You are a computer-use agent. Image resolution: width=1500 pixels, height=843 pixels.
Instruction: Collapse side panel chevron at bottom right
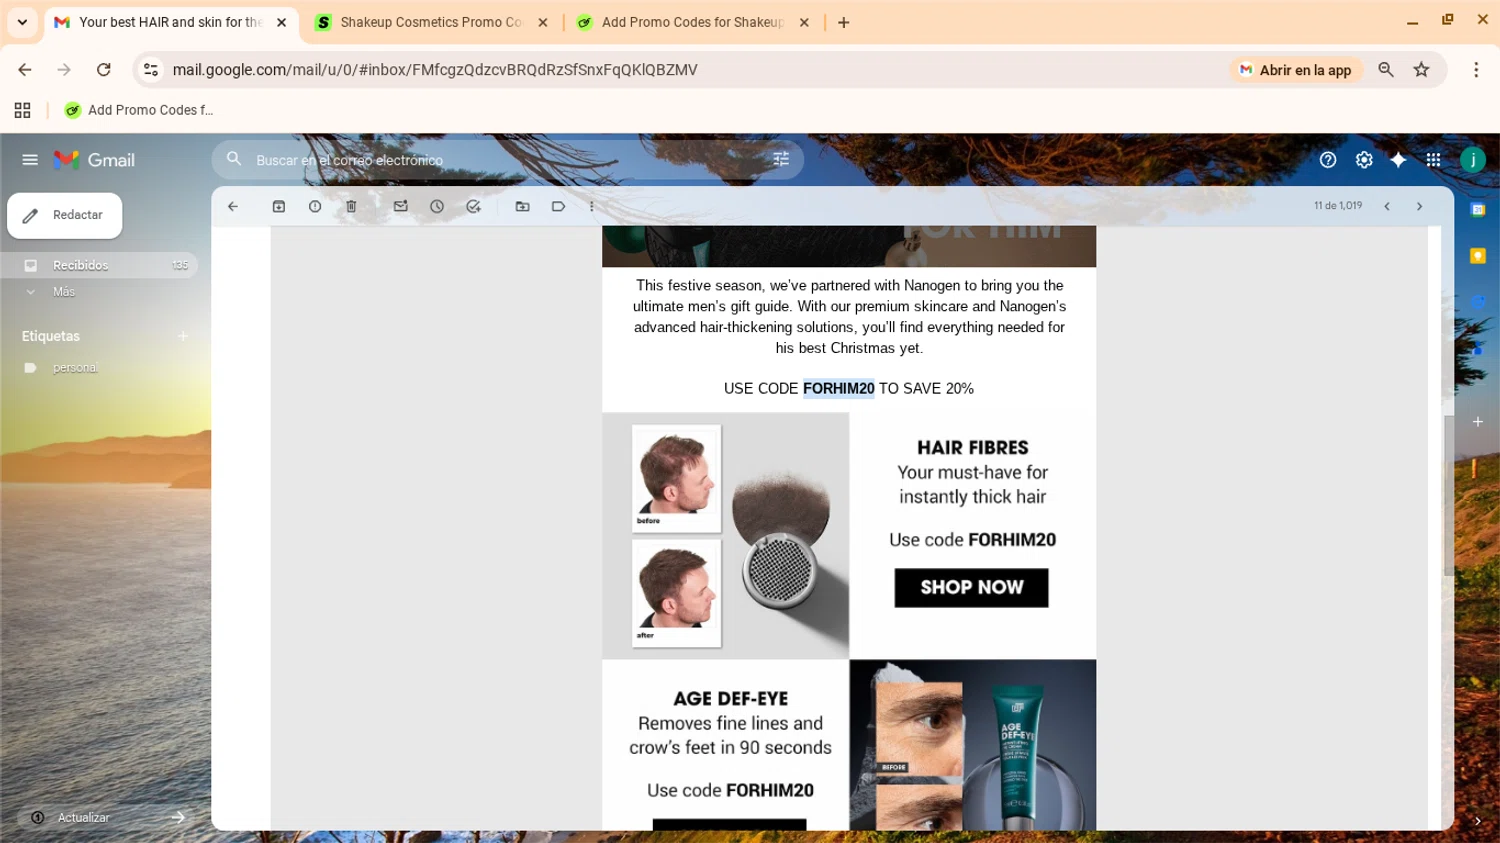pyautogui.click(x=1478, y=821)
